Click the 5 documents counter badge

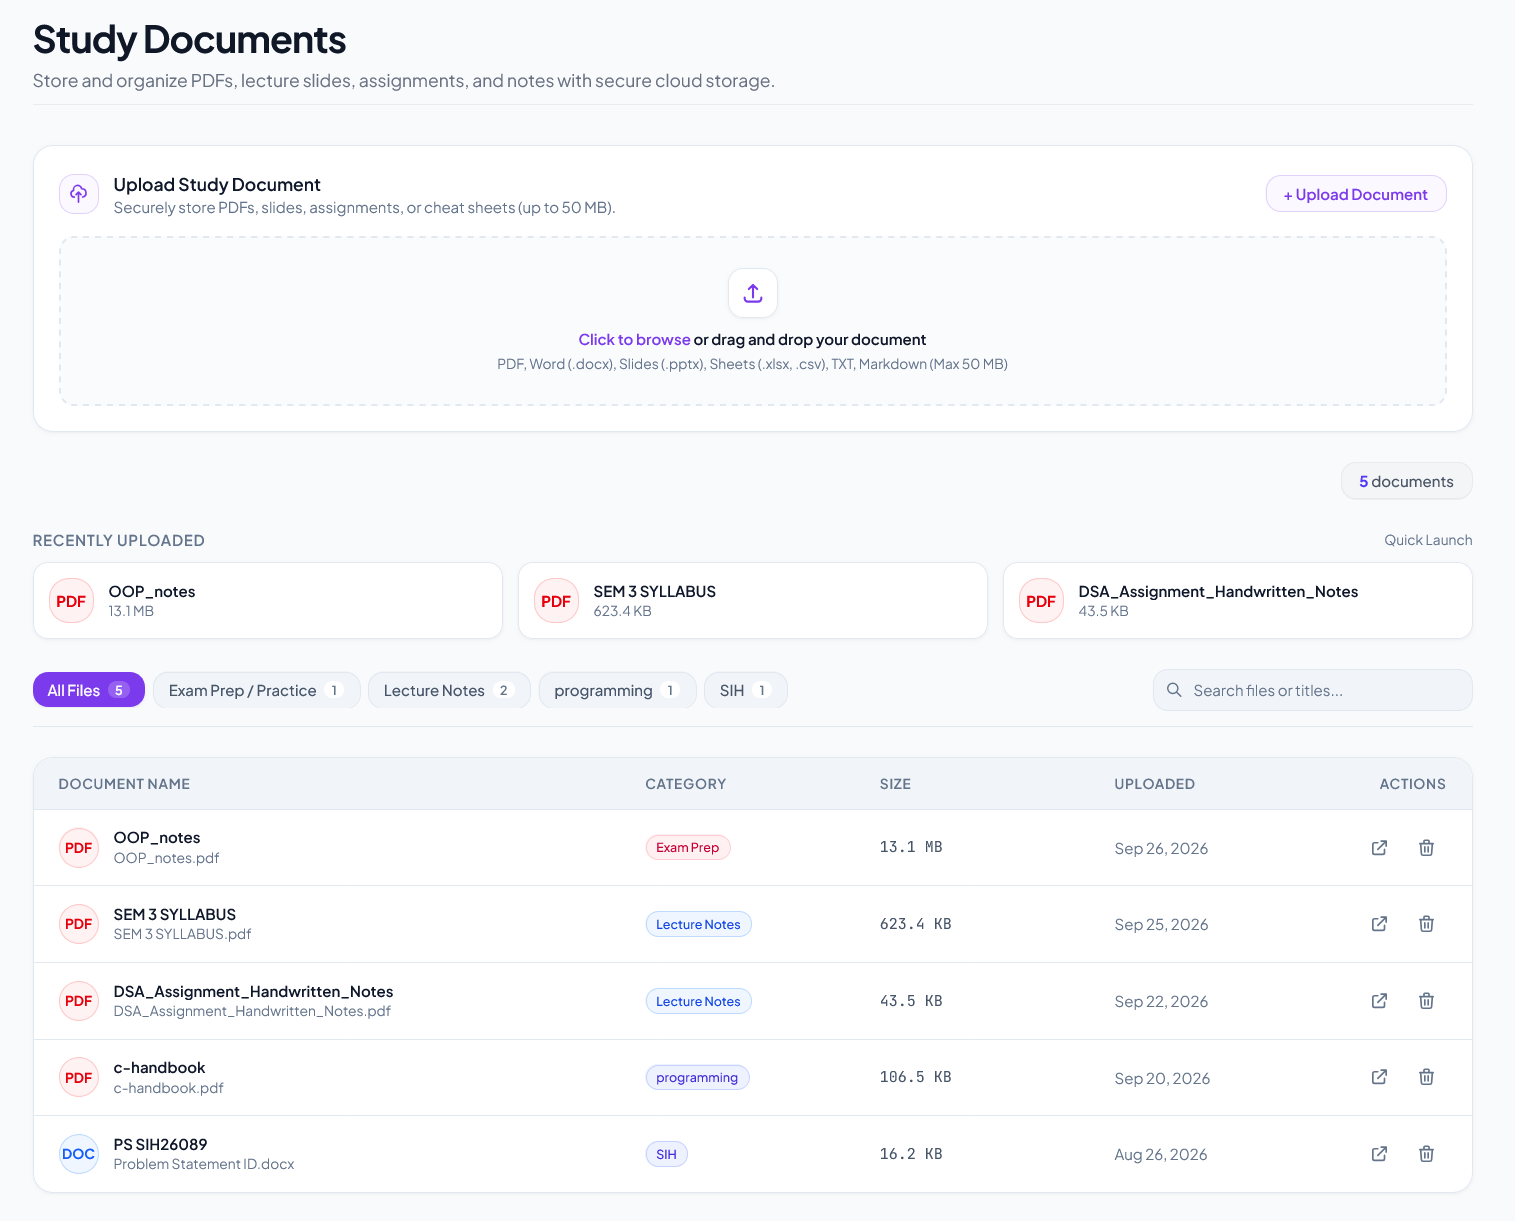click(x=1407, y=481)
